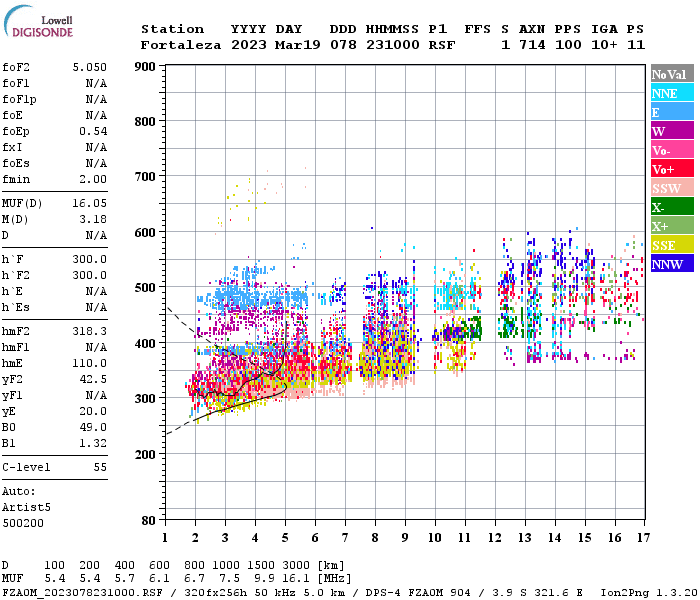700x600 pixels.
Task: Click the IGA value 10+
Action: [604, 45]
